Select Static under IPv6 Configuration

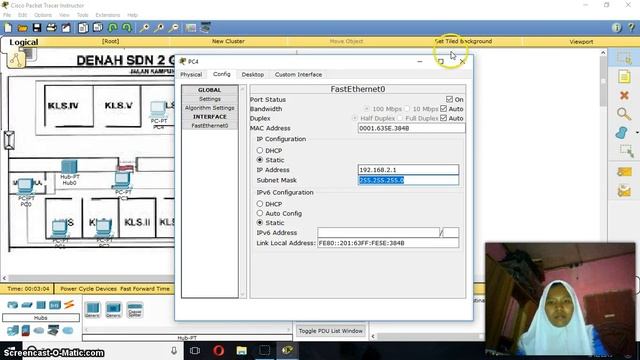[x=260, y=222]
